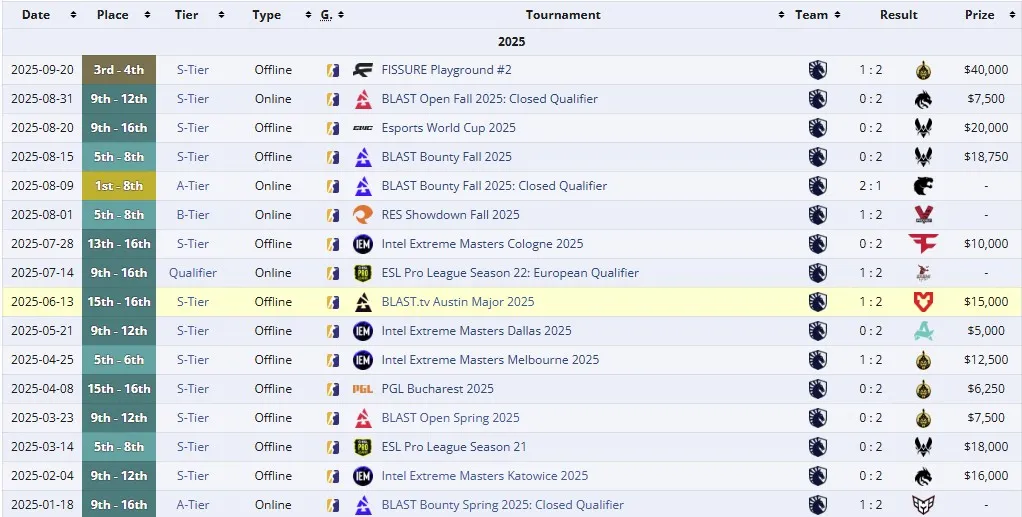Click MOUZ opponent logo in Austin Major row
Image resolution: width=1022 pixels, height=517 pixels.
click(923, 302)
